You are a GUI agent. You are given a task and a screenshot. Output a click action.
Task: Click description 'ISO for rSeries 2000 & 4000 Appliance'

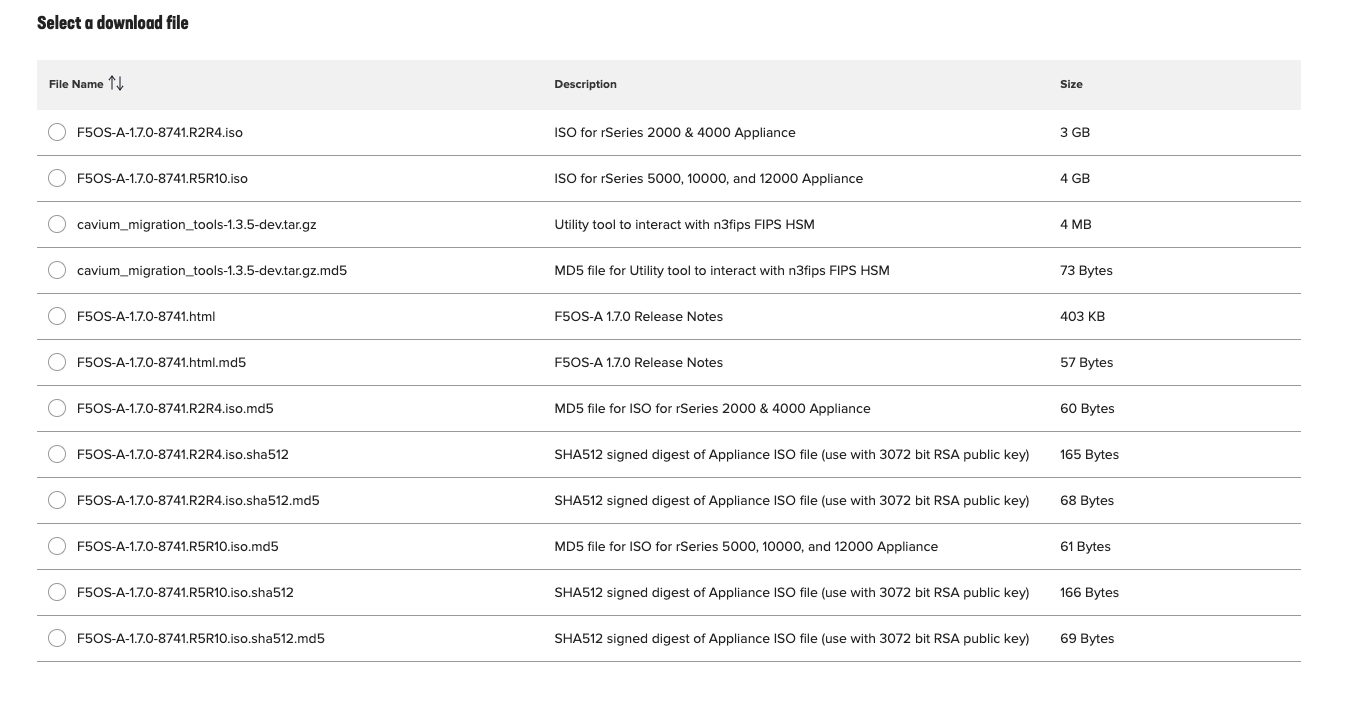(x=675, y=132)
